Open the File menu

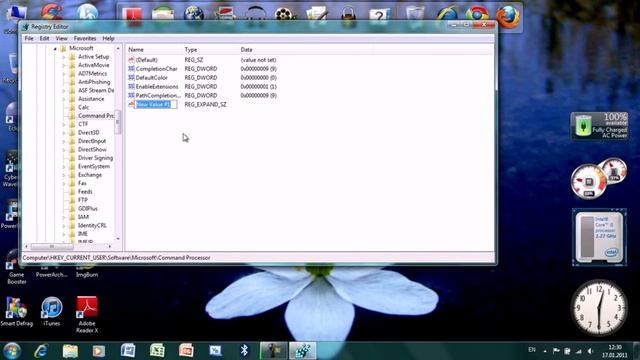[x=29, y=38]
